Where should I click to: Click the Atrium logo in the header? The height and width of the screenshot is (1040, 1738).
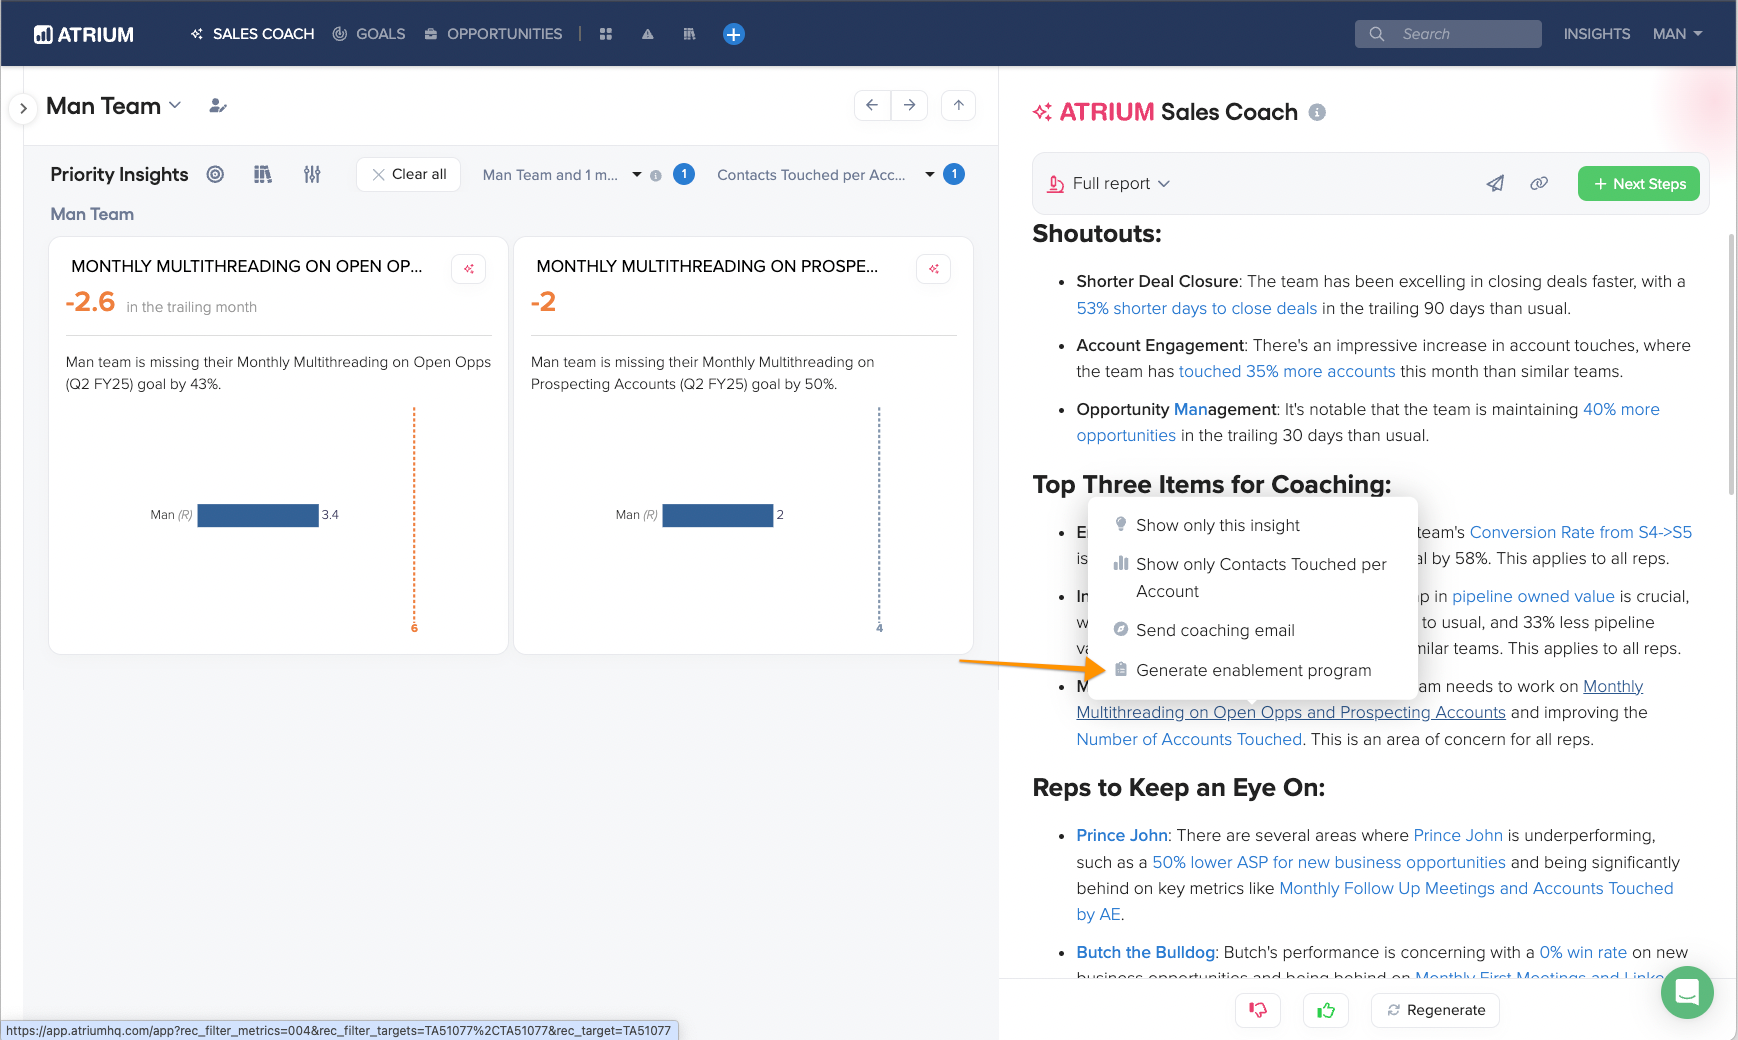pyautogui.click(x=84, y=34)
